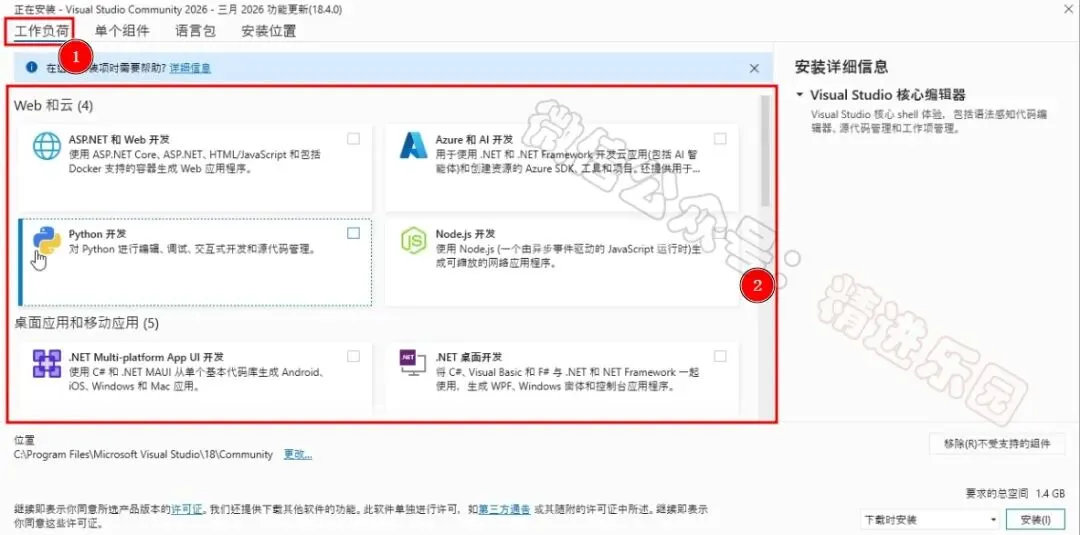Click the info icon in the help banner
Viewport: 1080px width, 535px height.
point(31,67)
